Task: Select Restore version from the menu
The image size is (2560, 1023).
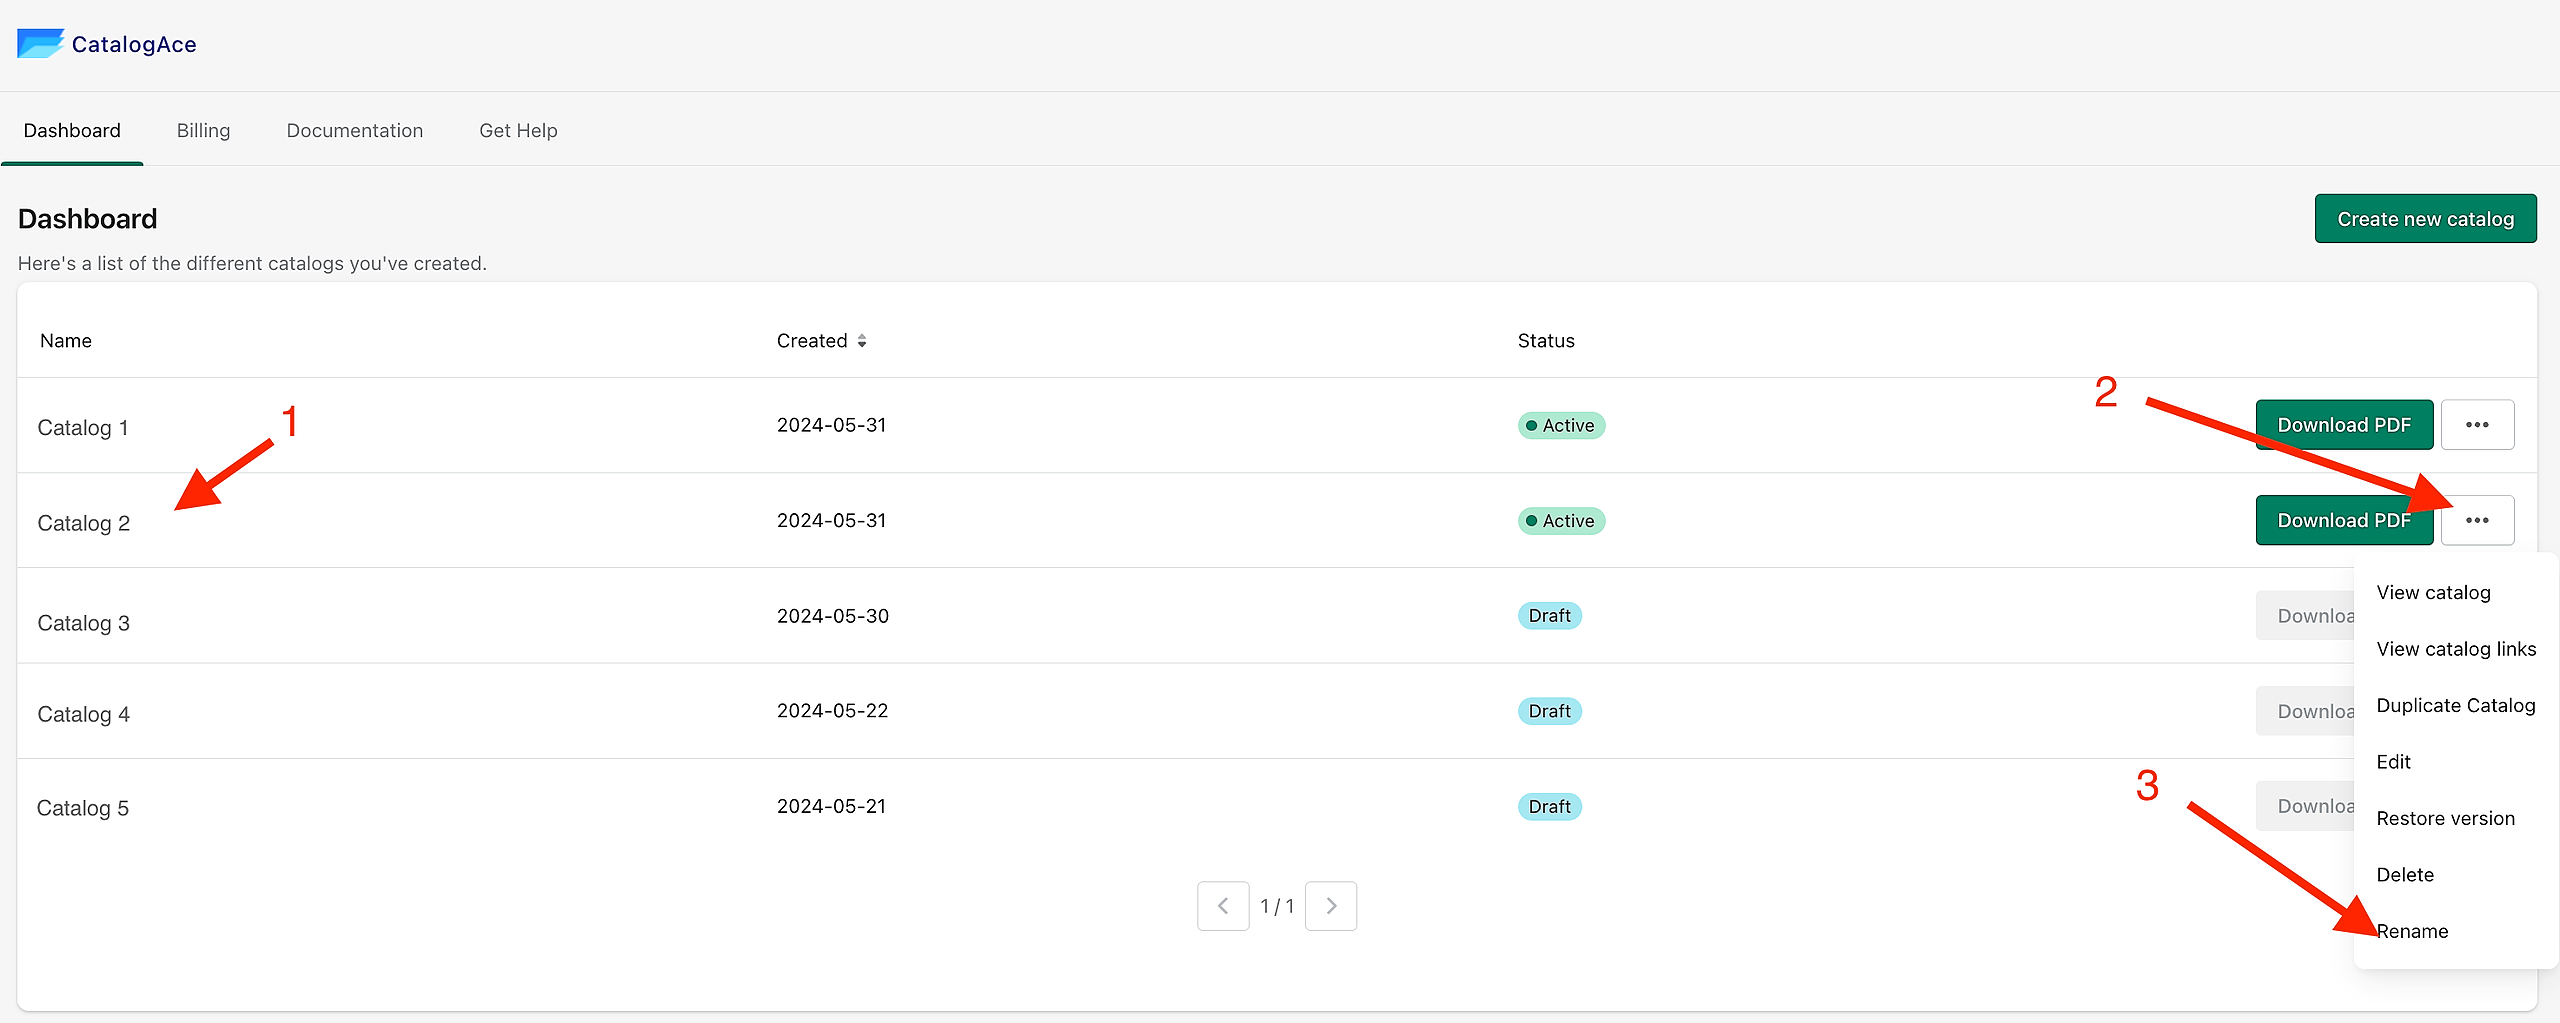Action: (2445, 818)
